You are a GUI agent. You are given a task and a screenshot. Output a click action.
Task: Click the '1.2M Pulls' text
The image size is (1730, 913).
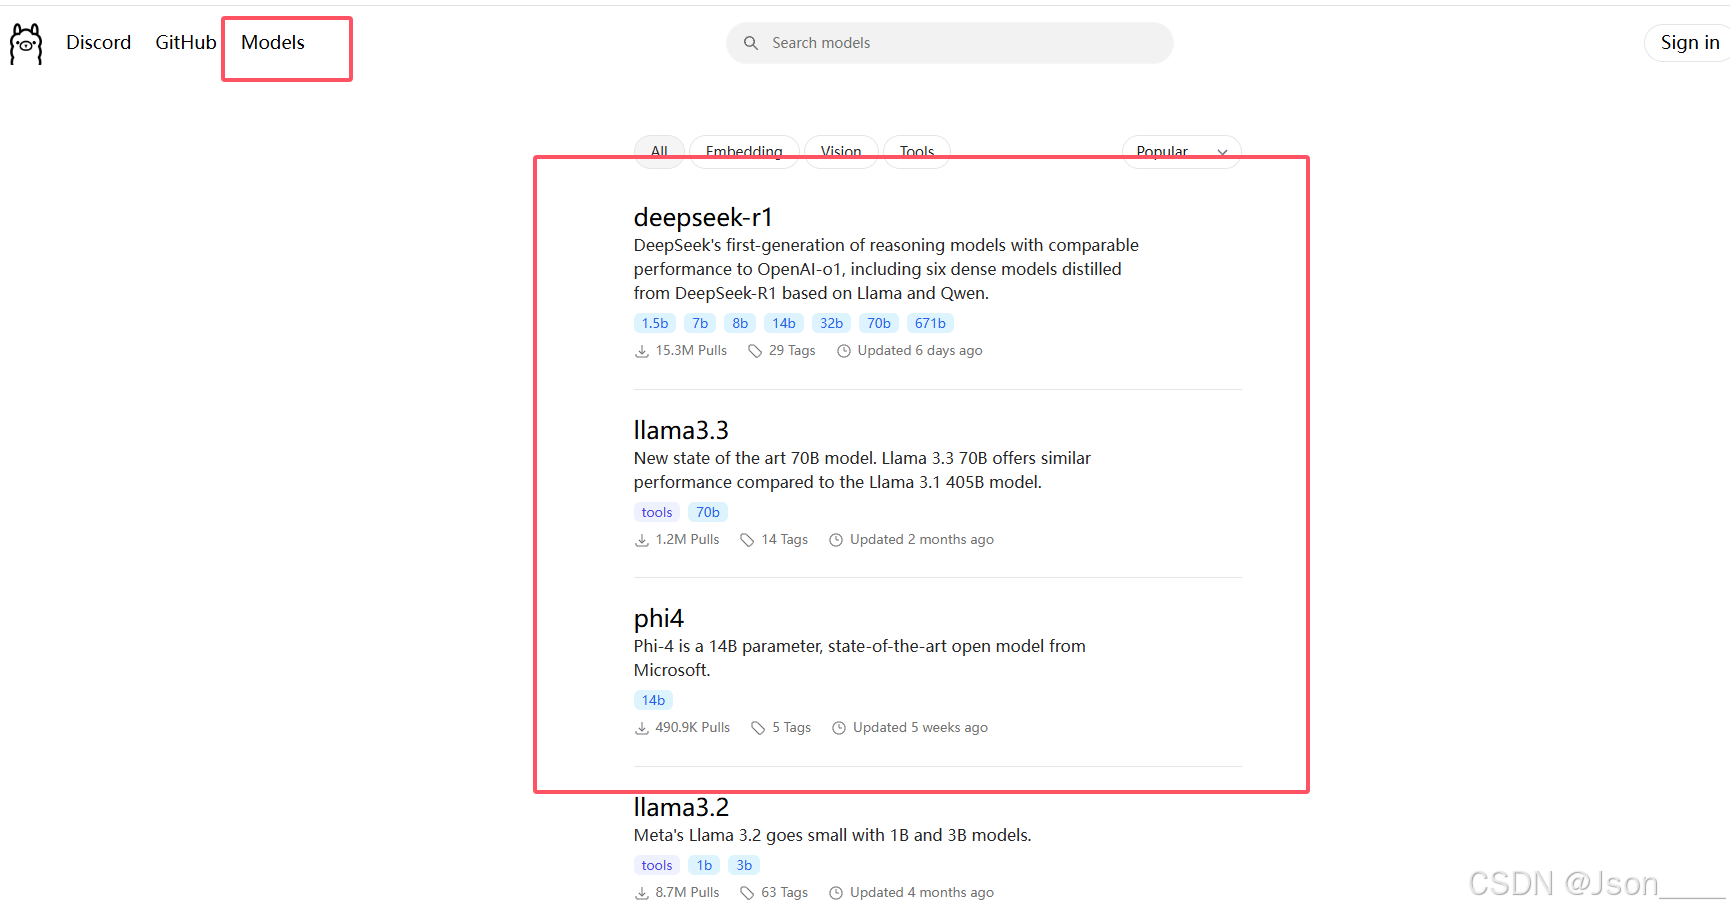687,540
